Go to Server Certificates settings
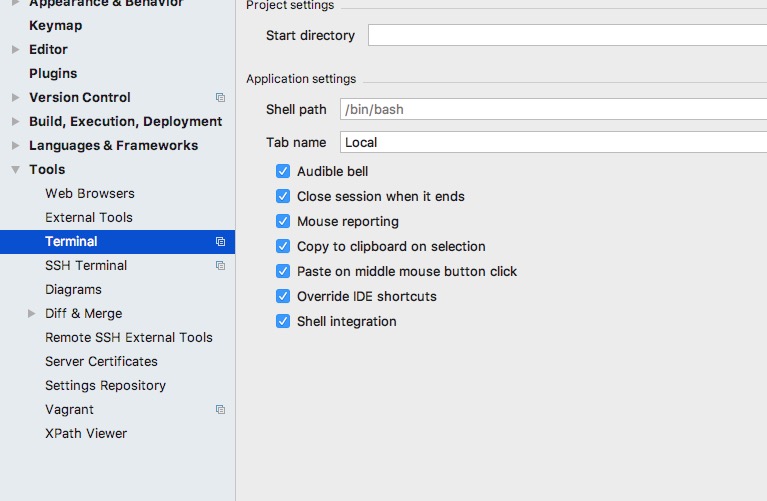 coord(101,361)
